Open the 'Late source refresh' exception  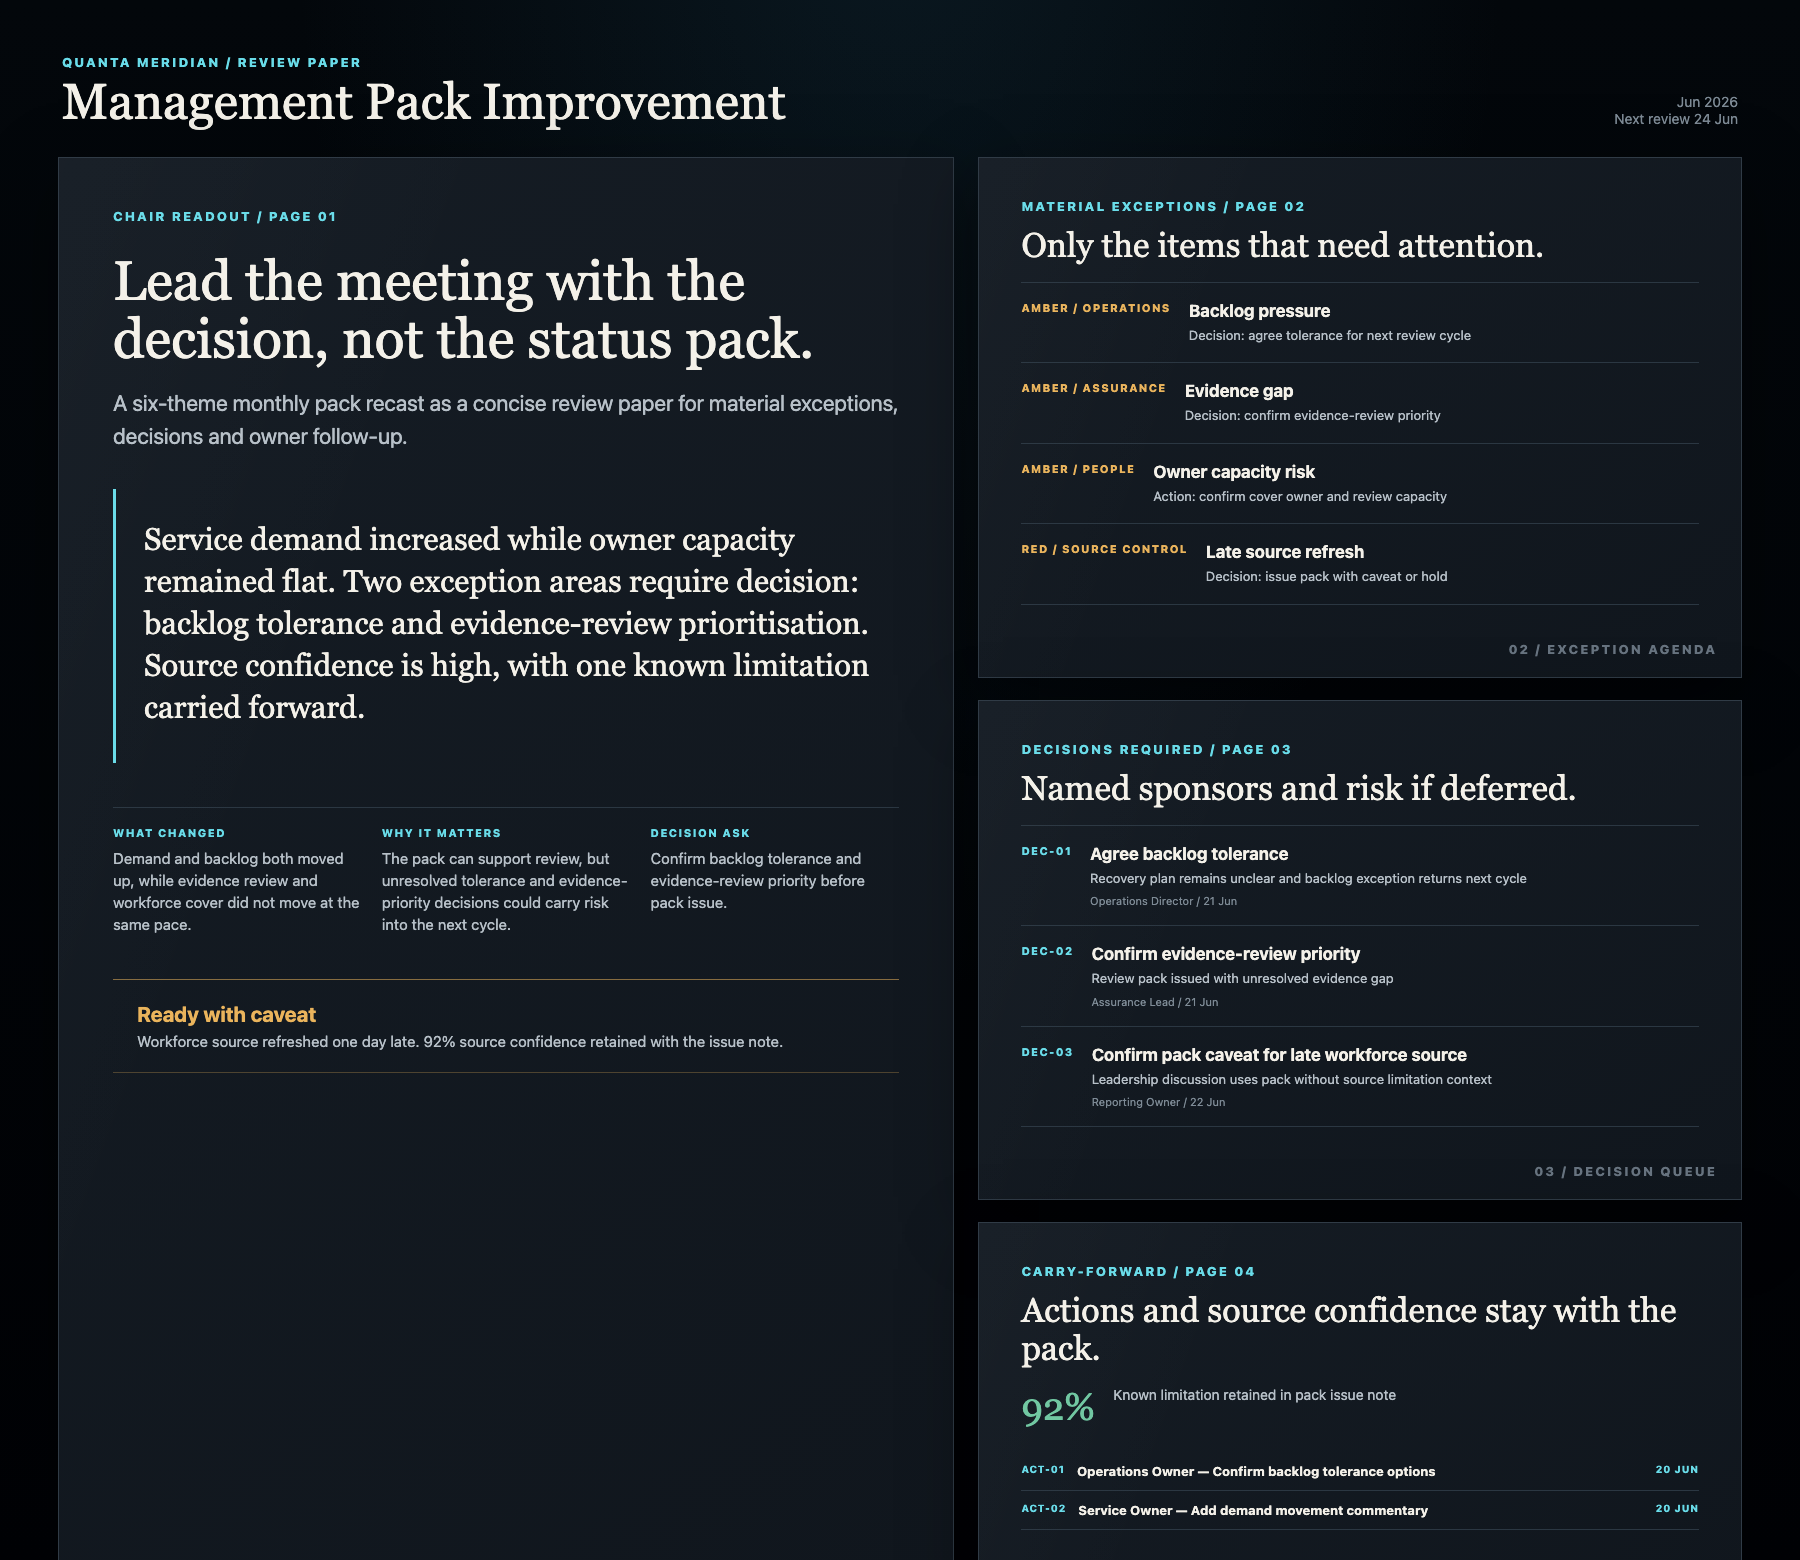(x=1360, y=564)
